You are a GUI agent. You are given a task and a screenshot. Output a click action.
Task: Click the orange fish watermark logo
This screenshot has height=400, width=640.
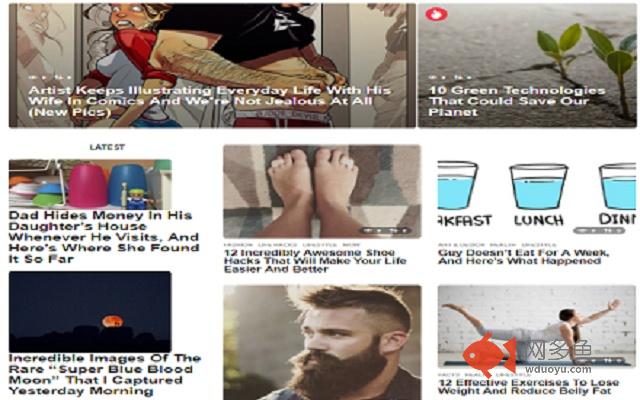(x=489, y=353)
